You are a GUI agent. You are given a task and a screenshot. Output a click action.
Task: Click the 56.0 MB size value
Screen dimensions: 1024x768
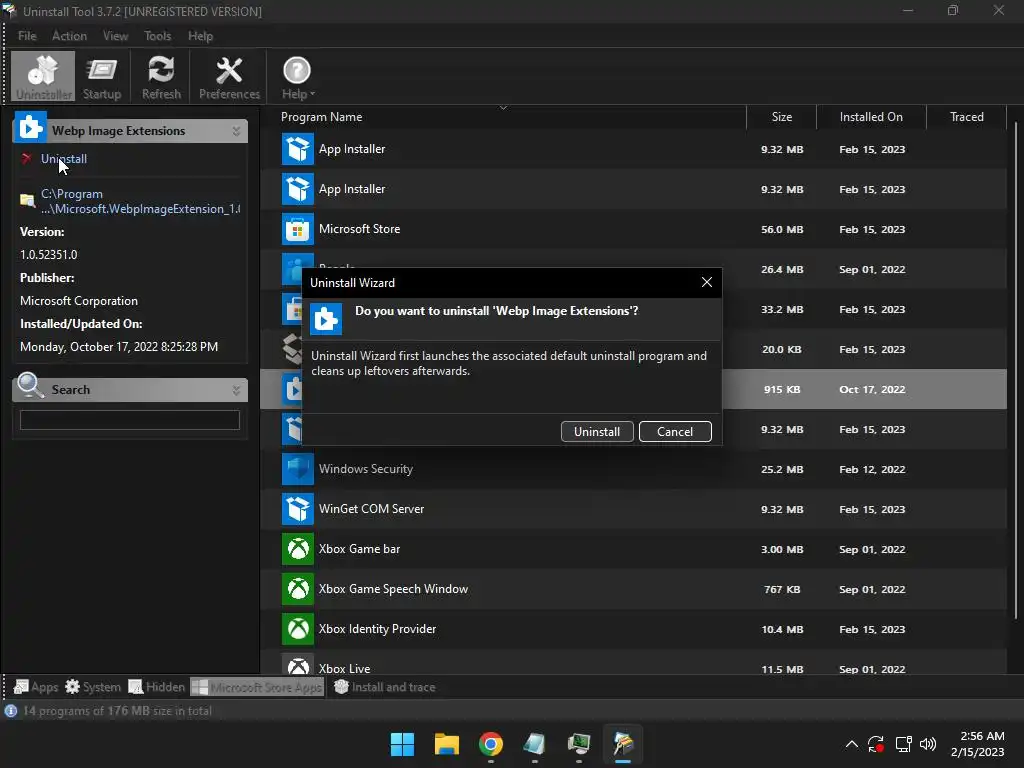tap(782, 230)
